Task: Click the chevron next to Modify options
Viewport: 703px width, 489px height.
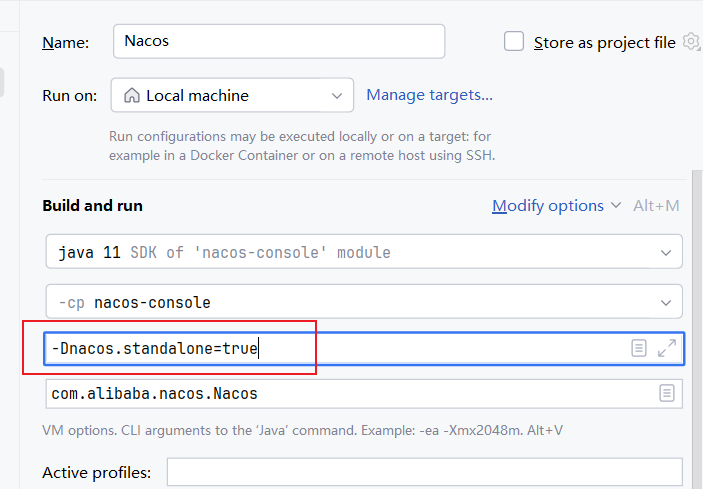Action: point(616,206)
